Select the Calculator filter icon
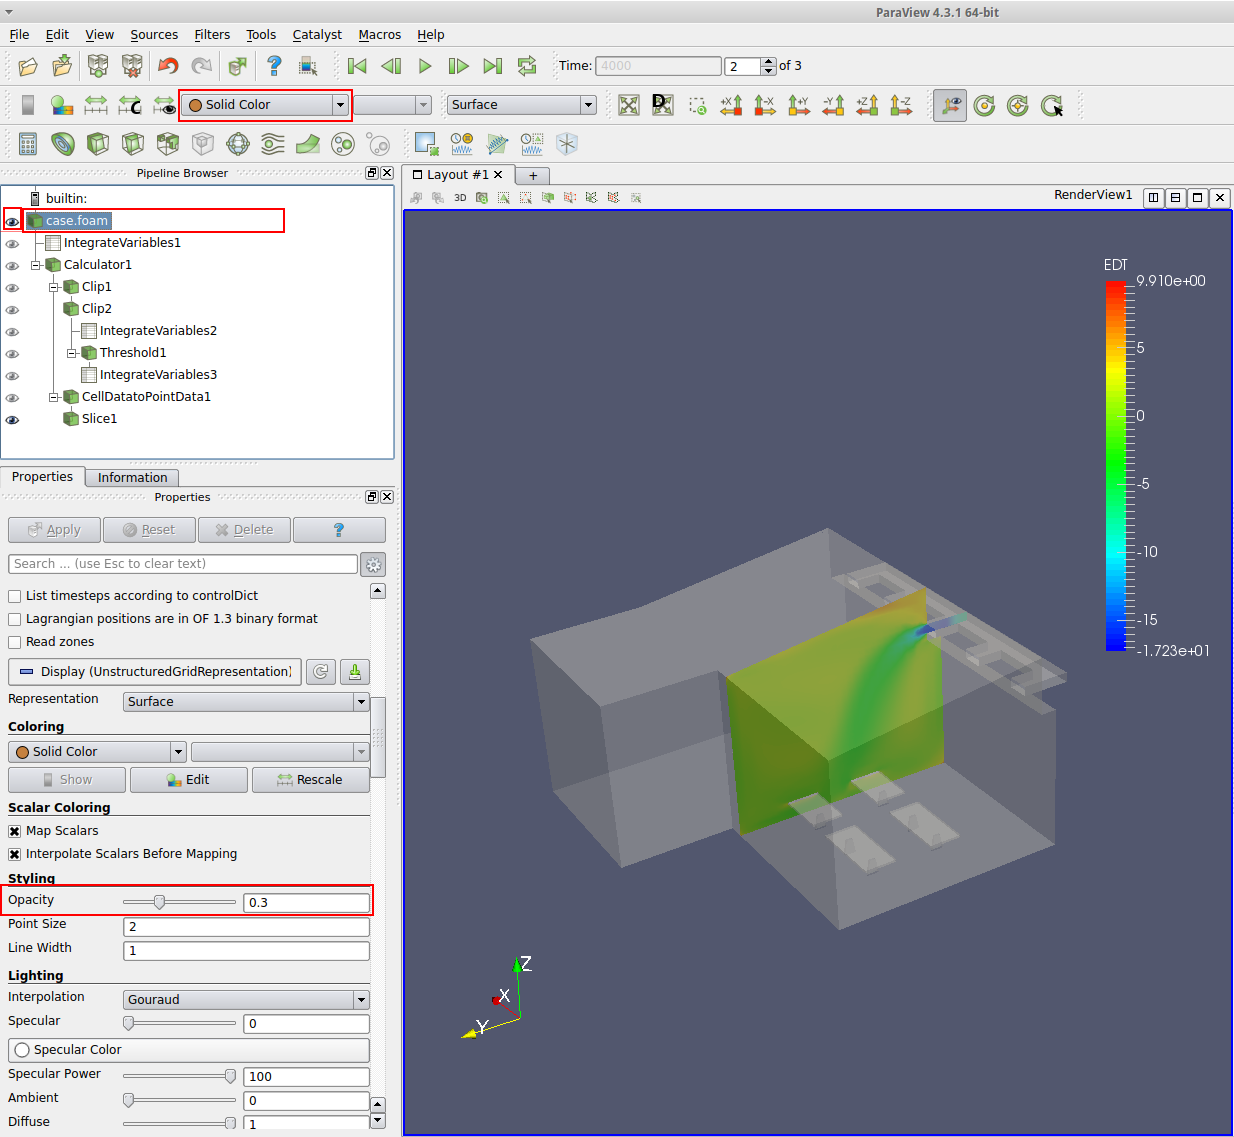Screen dimensions: 1234x1137 28,144
